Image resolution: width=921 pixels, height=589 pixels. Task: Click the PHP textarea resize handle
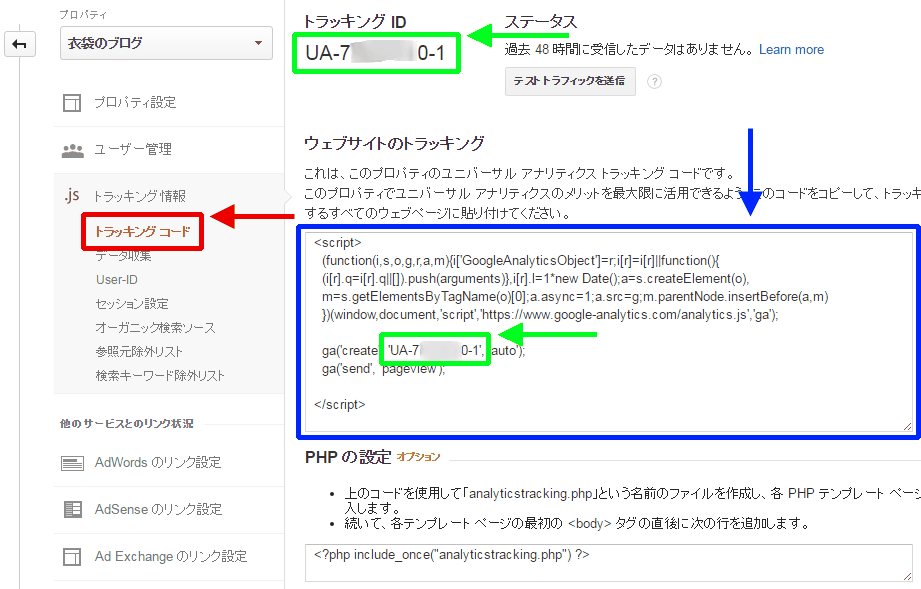(x=907, y=576)
